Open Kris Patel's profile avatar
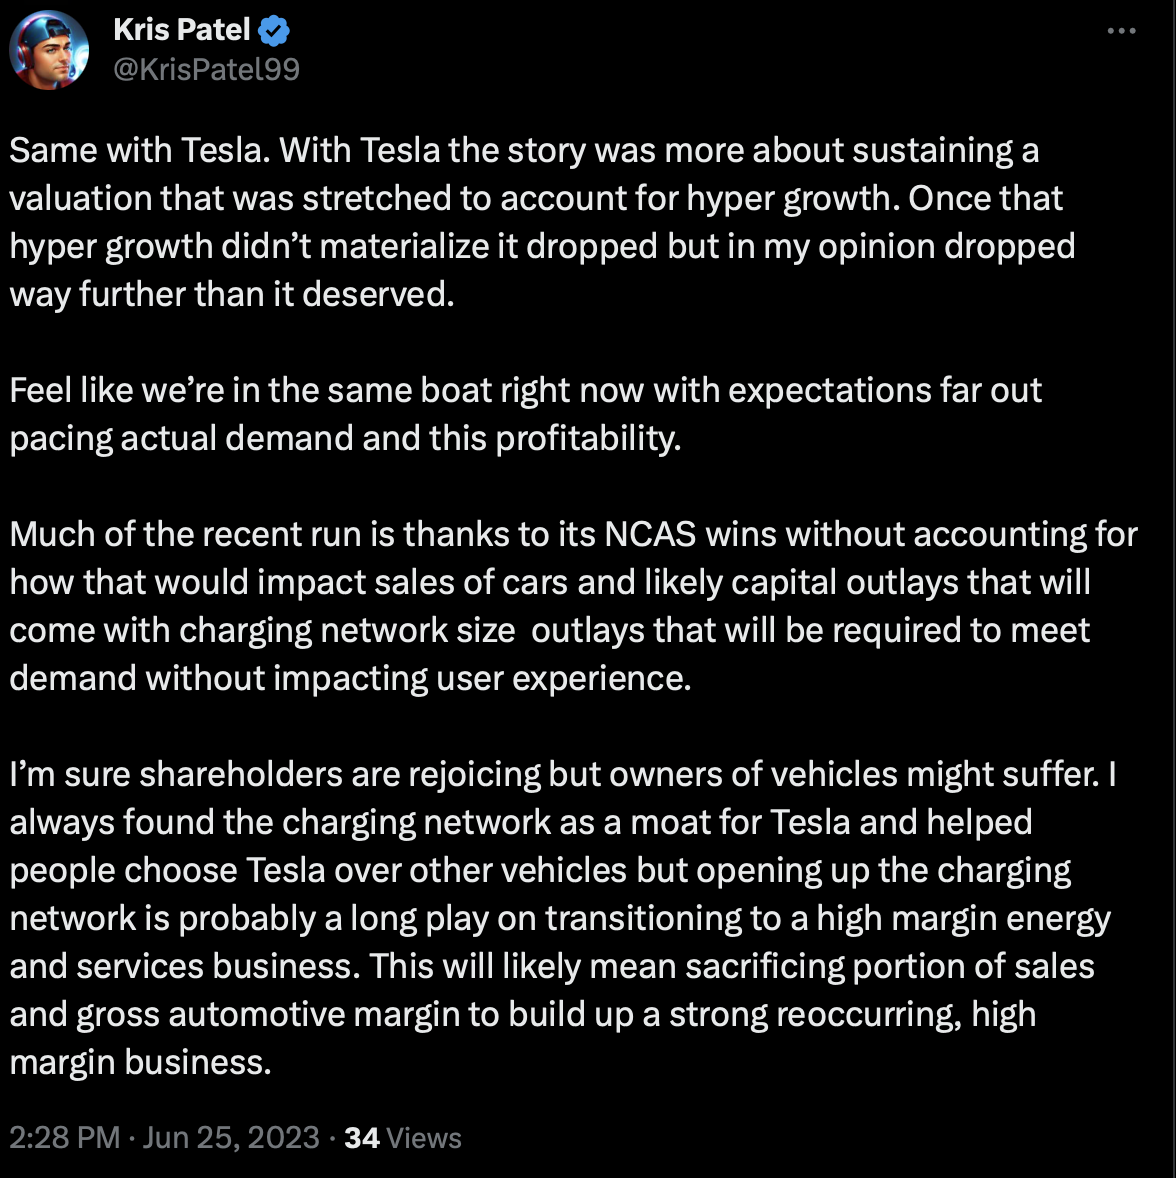 (50, 50)
